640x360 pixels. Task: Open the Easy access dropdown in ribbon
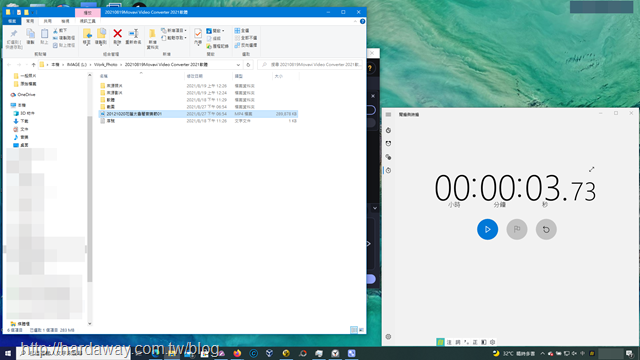pos(174,38)
